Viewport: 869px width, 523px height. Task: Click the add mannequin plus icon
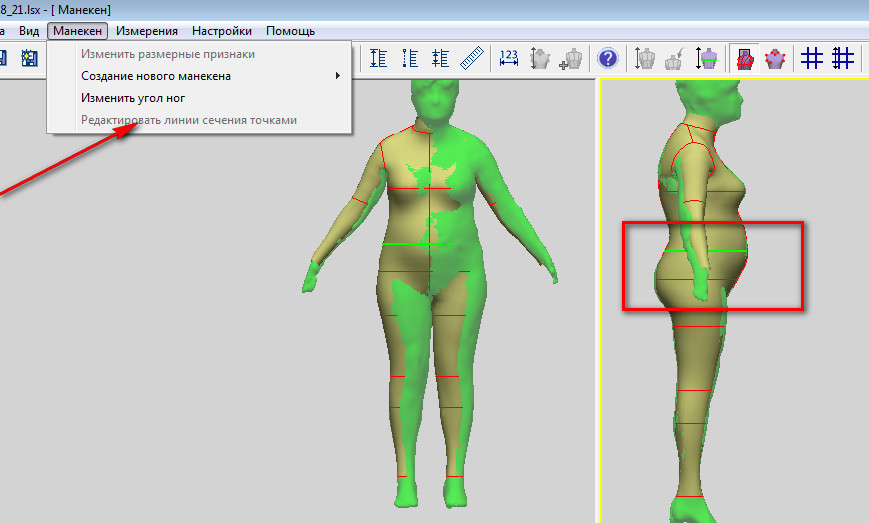[571, 59]
